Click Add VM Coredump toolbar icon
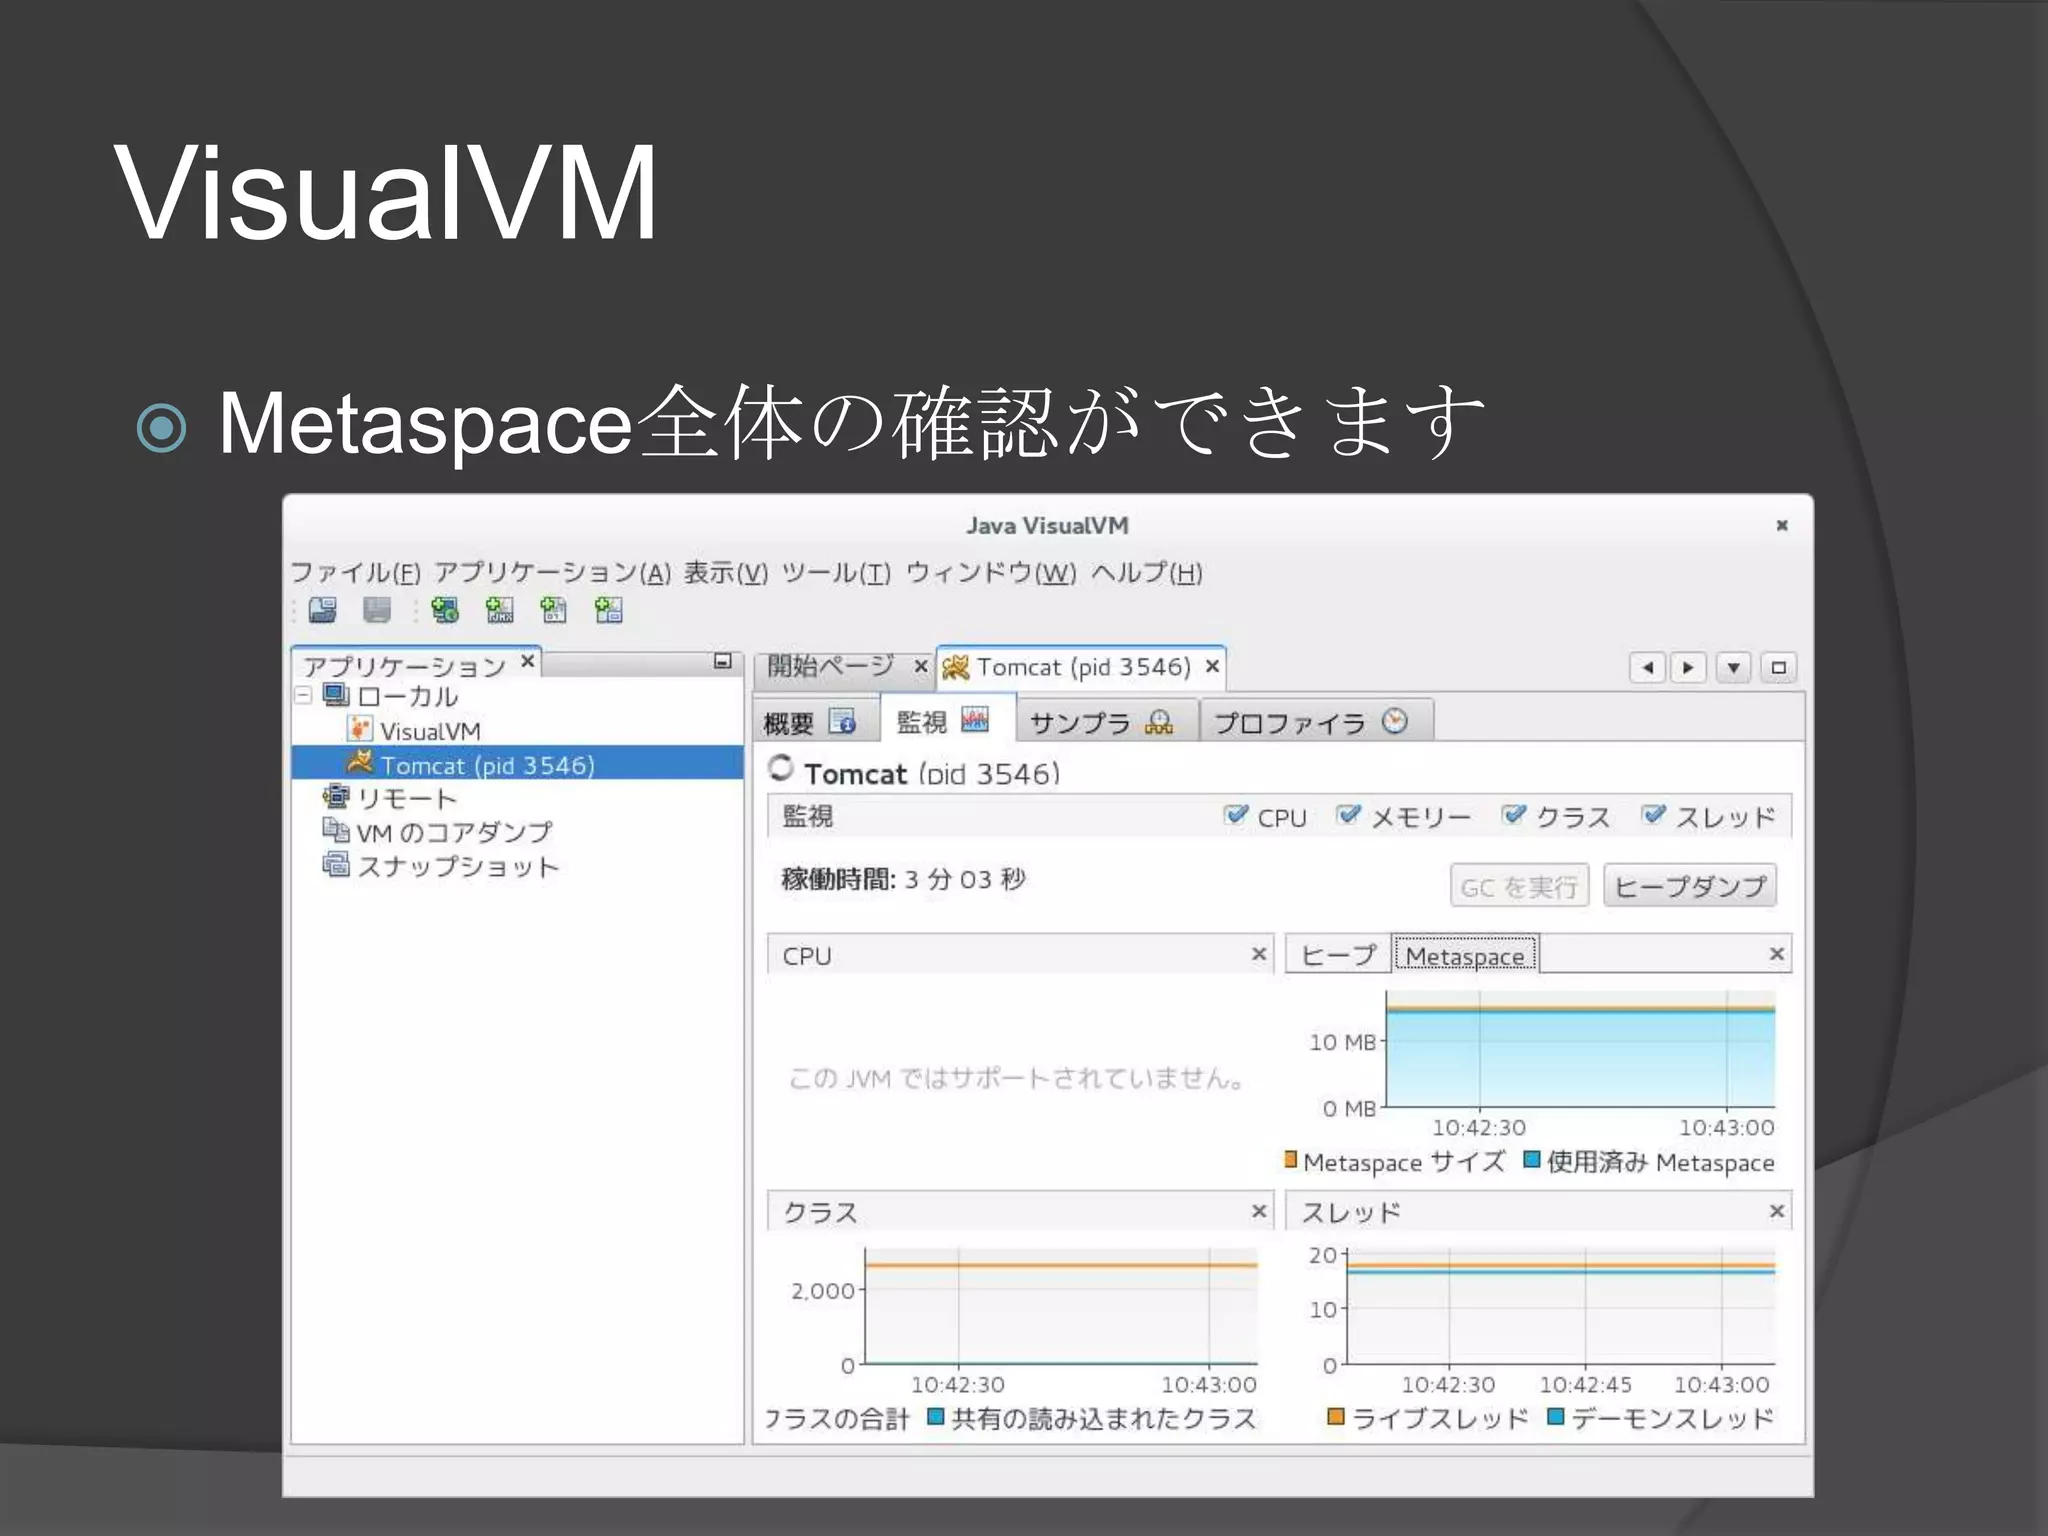Image resolution: width=2048 pixels, height=1536 pixels. click(553, 610)
